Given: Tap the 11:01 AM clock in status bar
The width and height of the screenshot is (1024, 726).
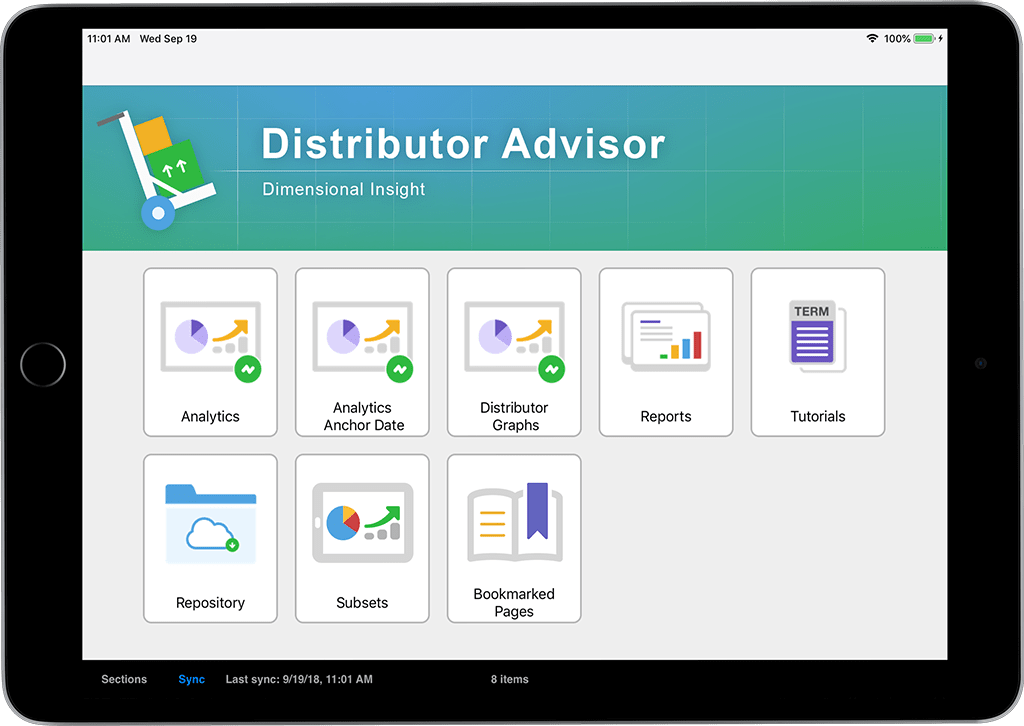Looking at the screenshot, I should click(109, 39).
